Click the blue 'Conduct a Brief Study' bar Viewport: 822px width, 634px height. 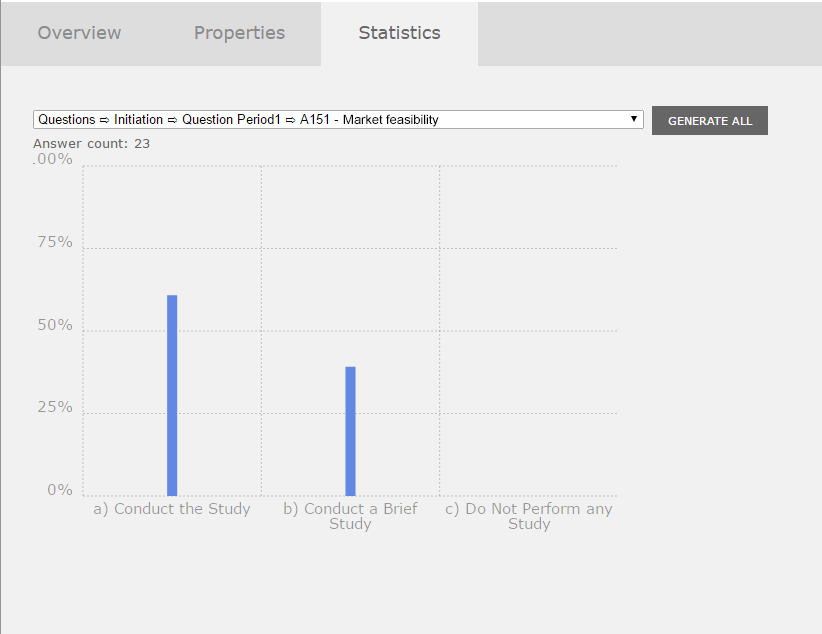pyautogui.click(x=350, y=431)
